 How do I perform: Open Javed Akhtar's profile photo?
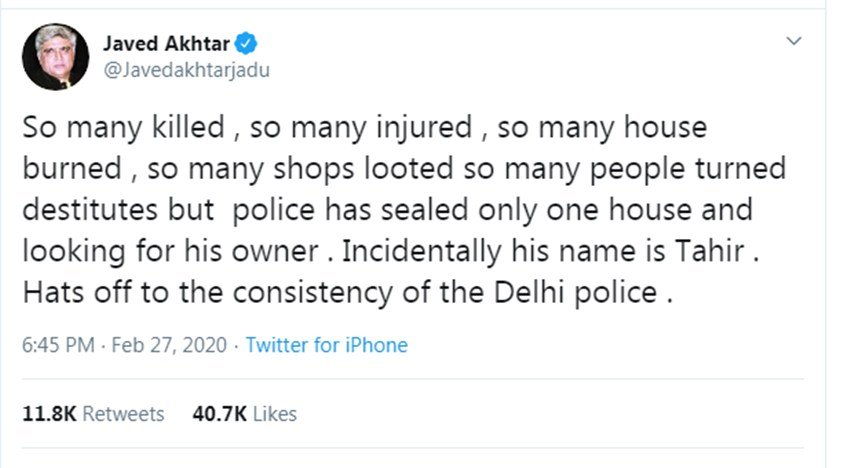53,57
